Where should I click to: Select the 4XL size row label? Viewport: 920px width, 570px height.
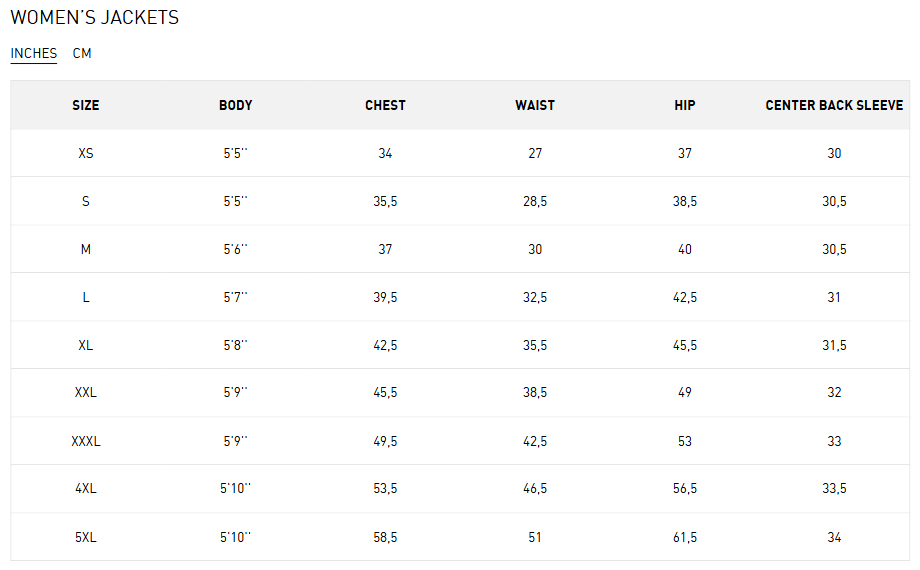86,489
